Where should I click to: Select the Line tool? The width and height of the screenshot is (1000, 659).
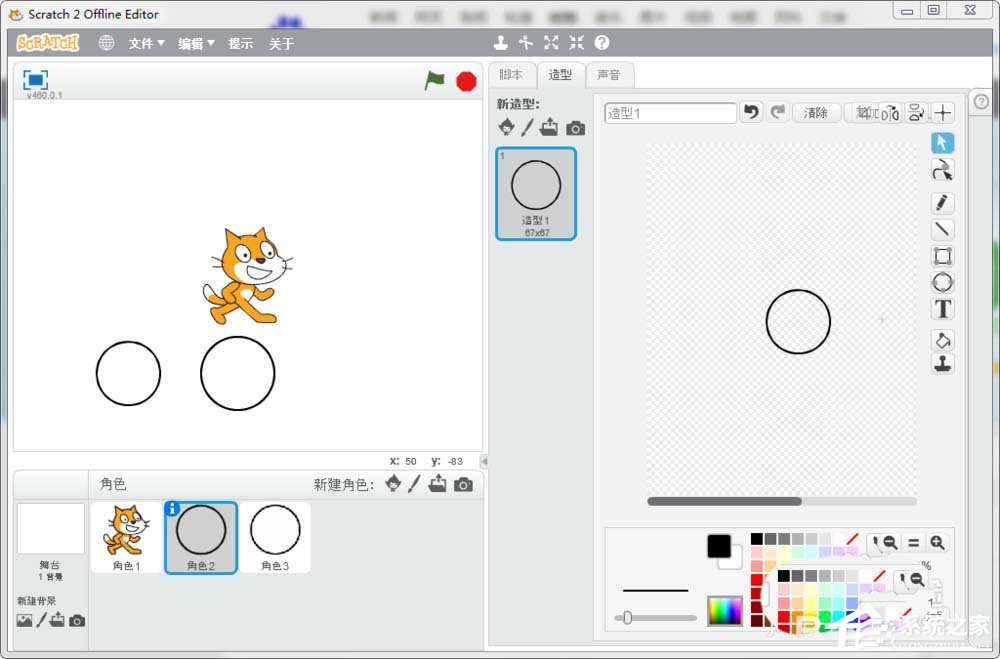click(x=942, y=229)
